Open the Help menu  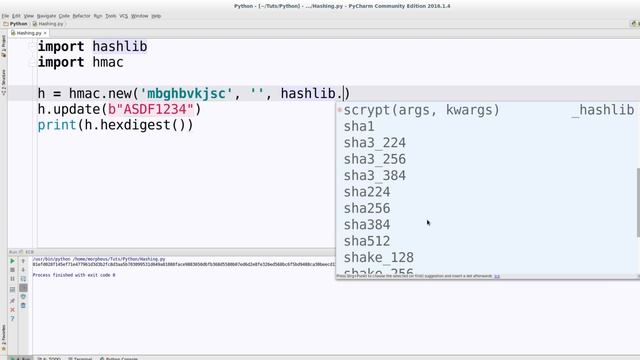[x=156, y=16]
